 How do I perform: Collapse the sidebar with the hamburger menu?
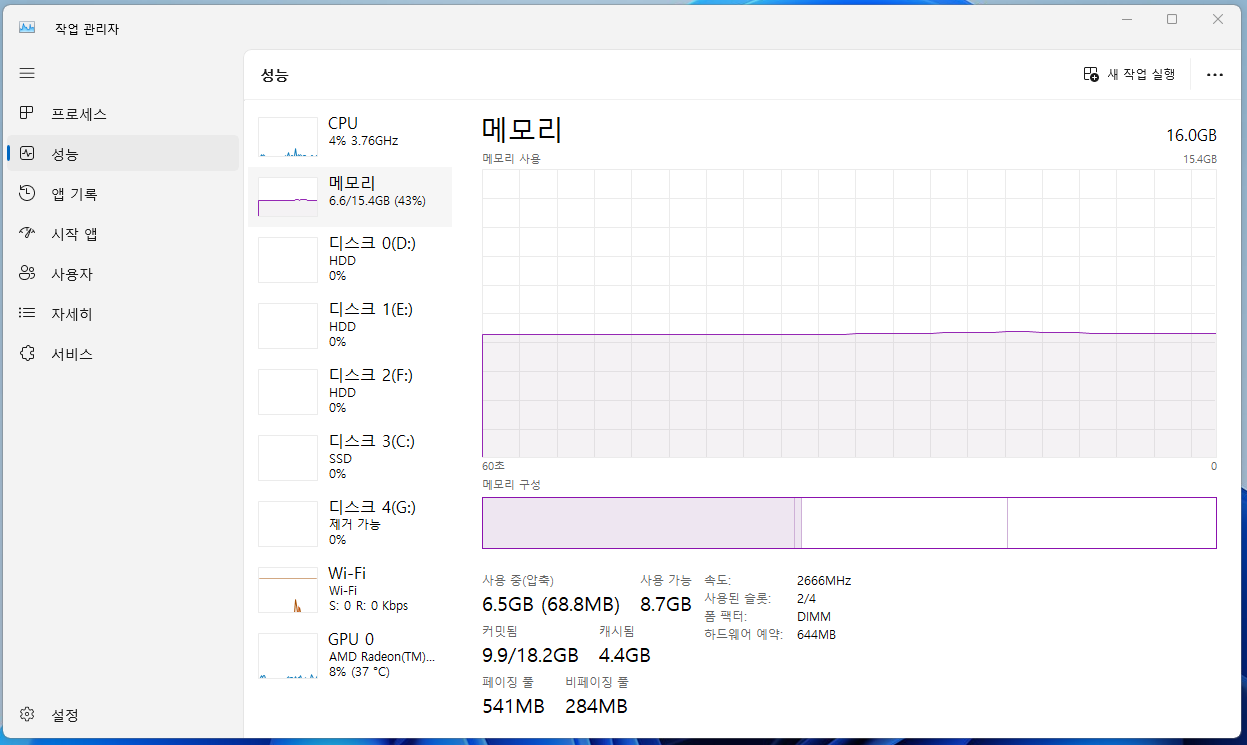(x=27, y=72)
